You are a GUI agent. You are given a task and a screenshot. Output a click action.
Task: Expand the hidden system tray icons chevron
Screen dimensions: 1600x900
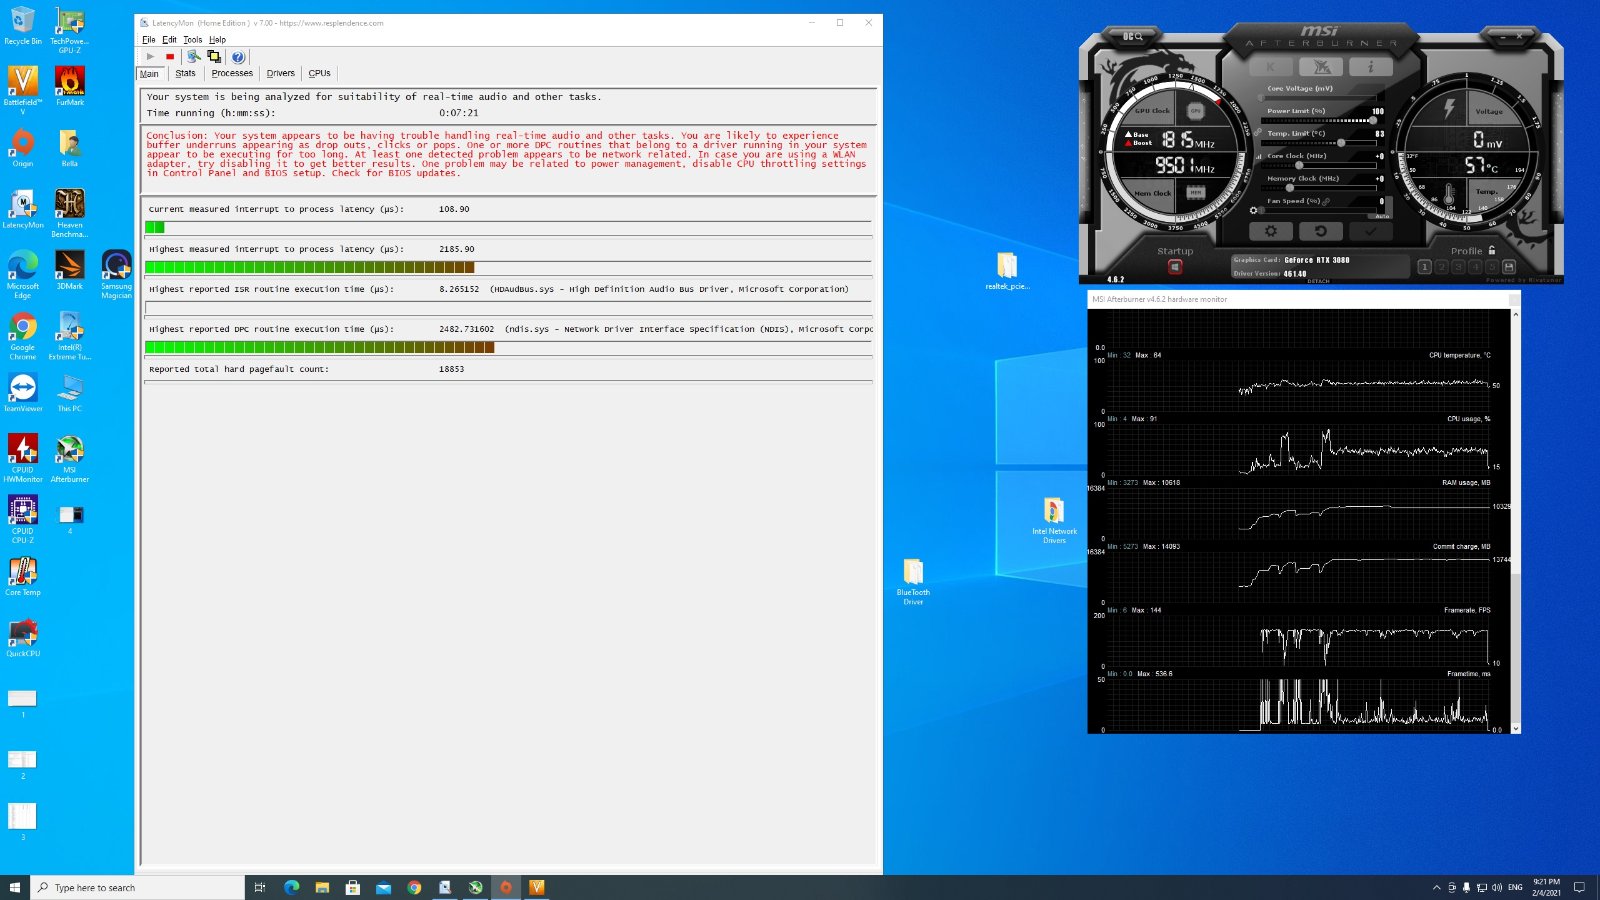1437,887
